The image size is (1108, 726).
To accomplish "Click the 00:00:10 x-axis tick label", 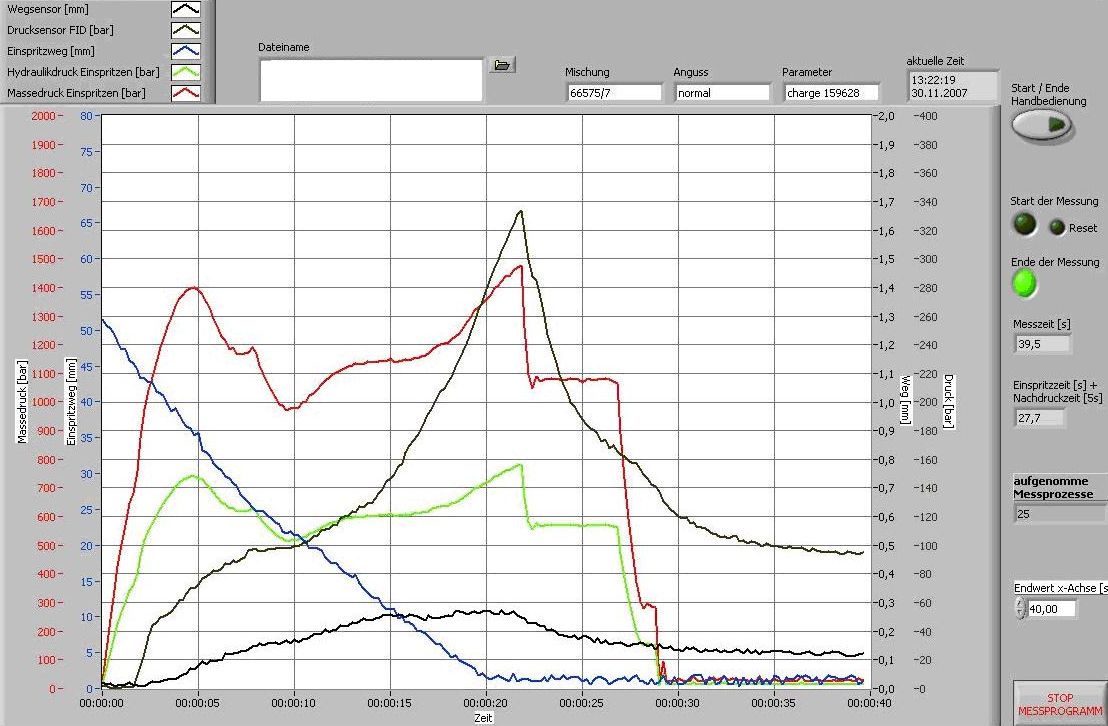I will click(293, 703).
